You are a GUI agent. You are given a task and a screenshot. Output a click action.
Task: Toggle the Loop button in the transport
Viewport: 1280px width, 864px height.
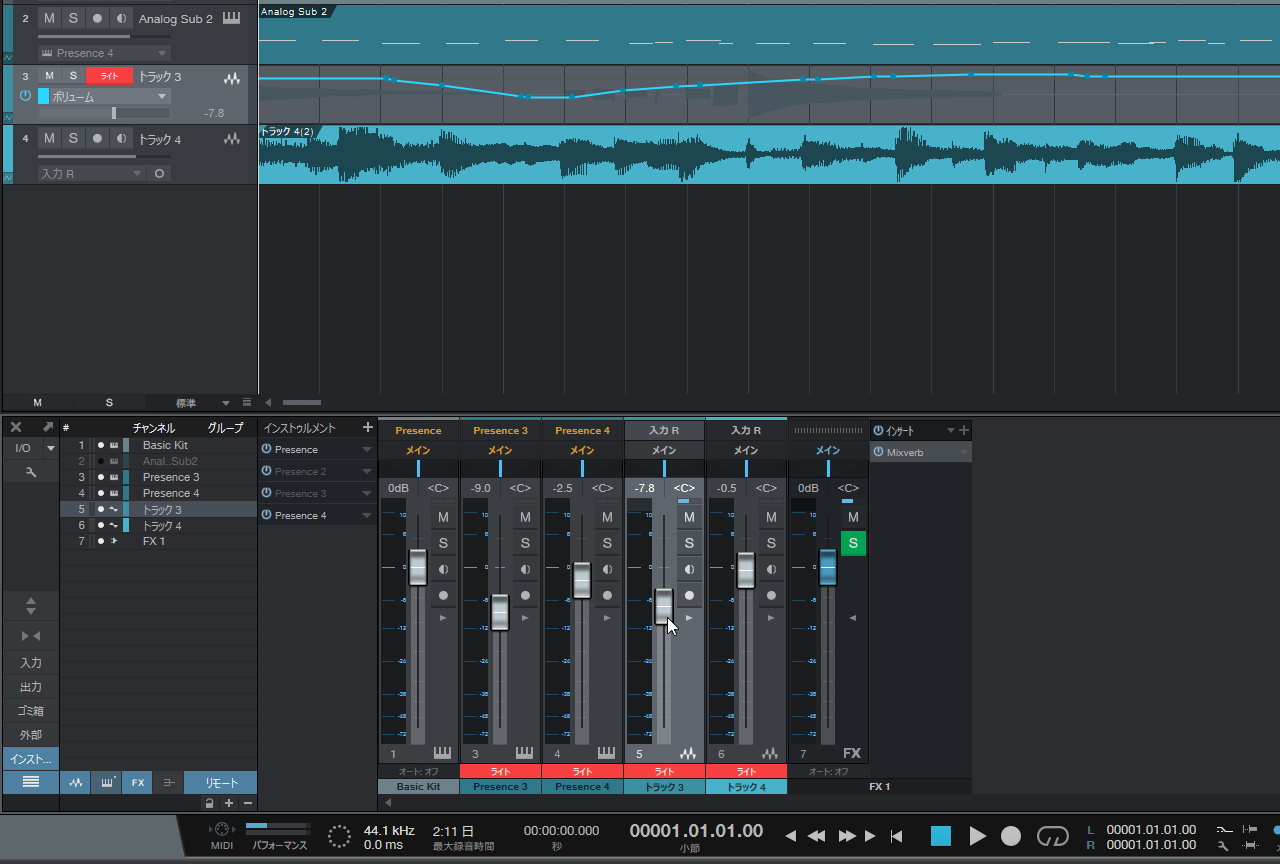(x=1053, y=836)
